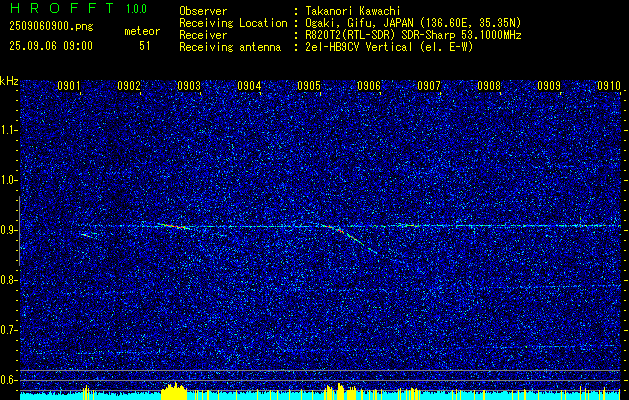This screenshot has width=629, height=400.
Task: Click the HROFFT program title
Action: [x=62, y=8]
